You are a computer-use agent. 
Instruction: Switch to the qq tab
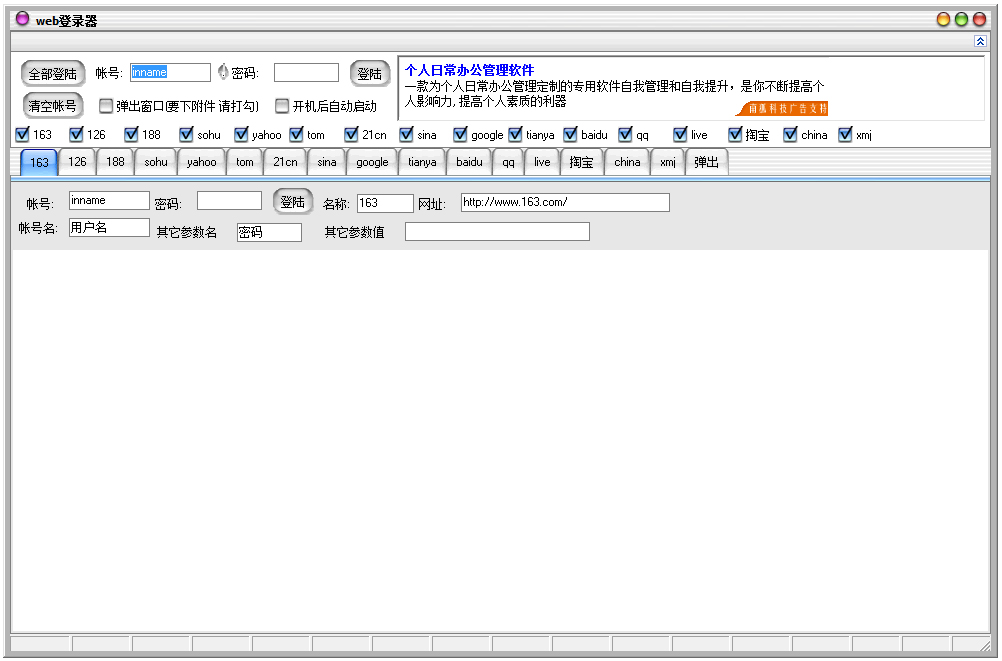click(x=507, y=161)
